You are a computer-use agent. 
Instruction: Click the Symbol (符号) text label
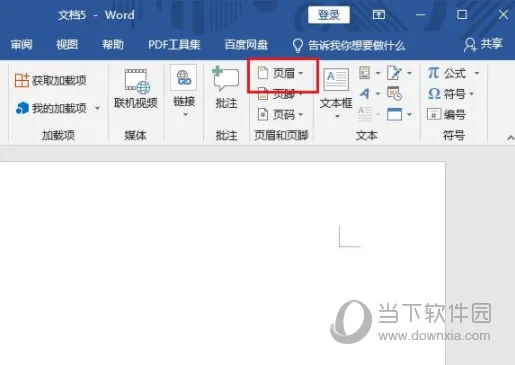455,94
